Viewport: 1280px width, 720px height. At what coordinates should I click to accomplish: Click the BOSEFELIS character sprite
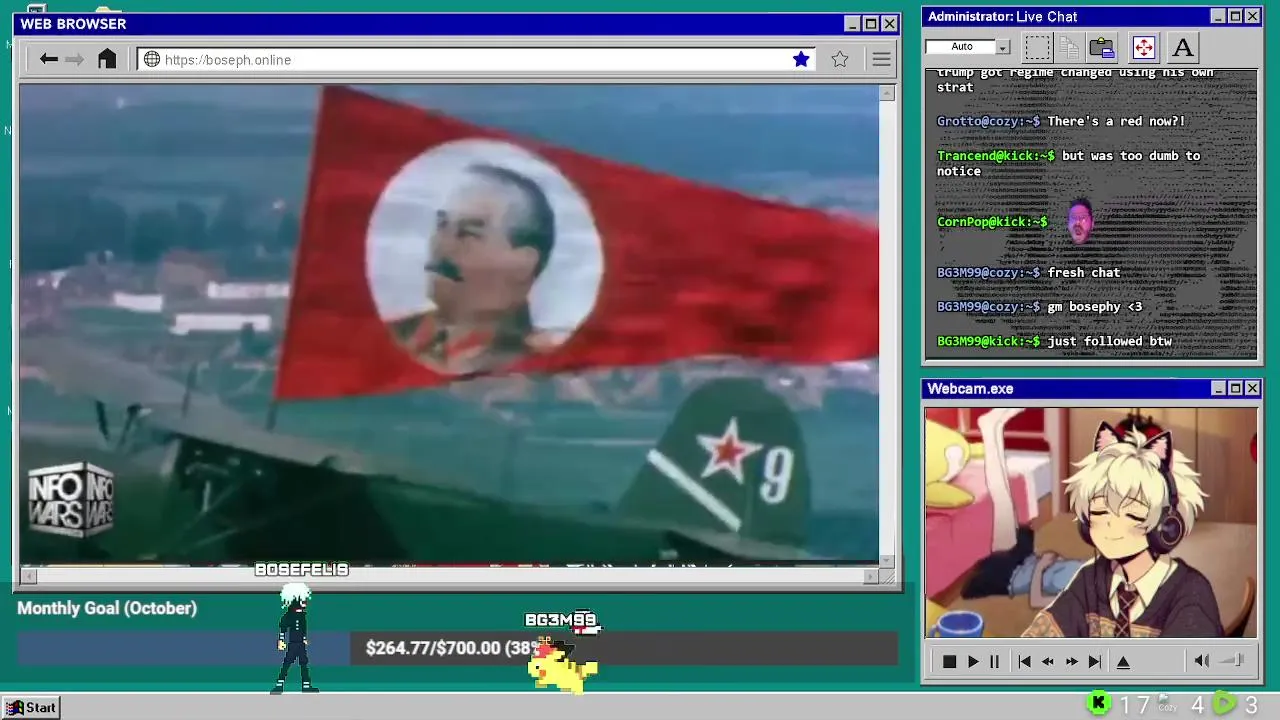[x=296, y=638]
